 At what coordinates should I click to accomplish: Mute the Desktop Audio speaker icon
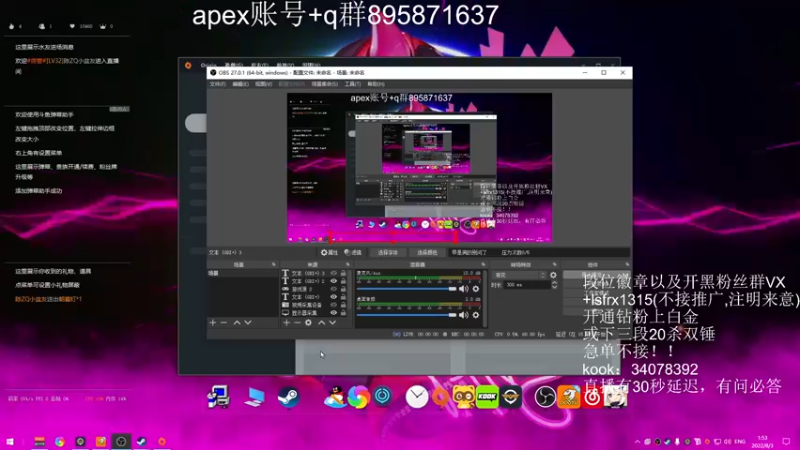[463, 315]
